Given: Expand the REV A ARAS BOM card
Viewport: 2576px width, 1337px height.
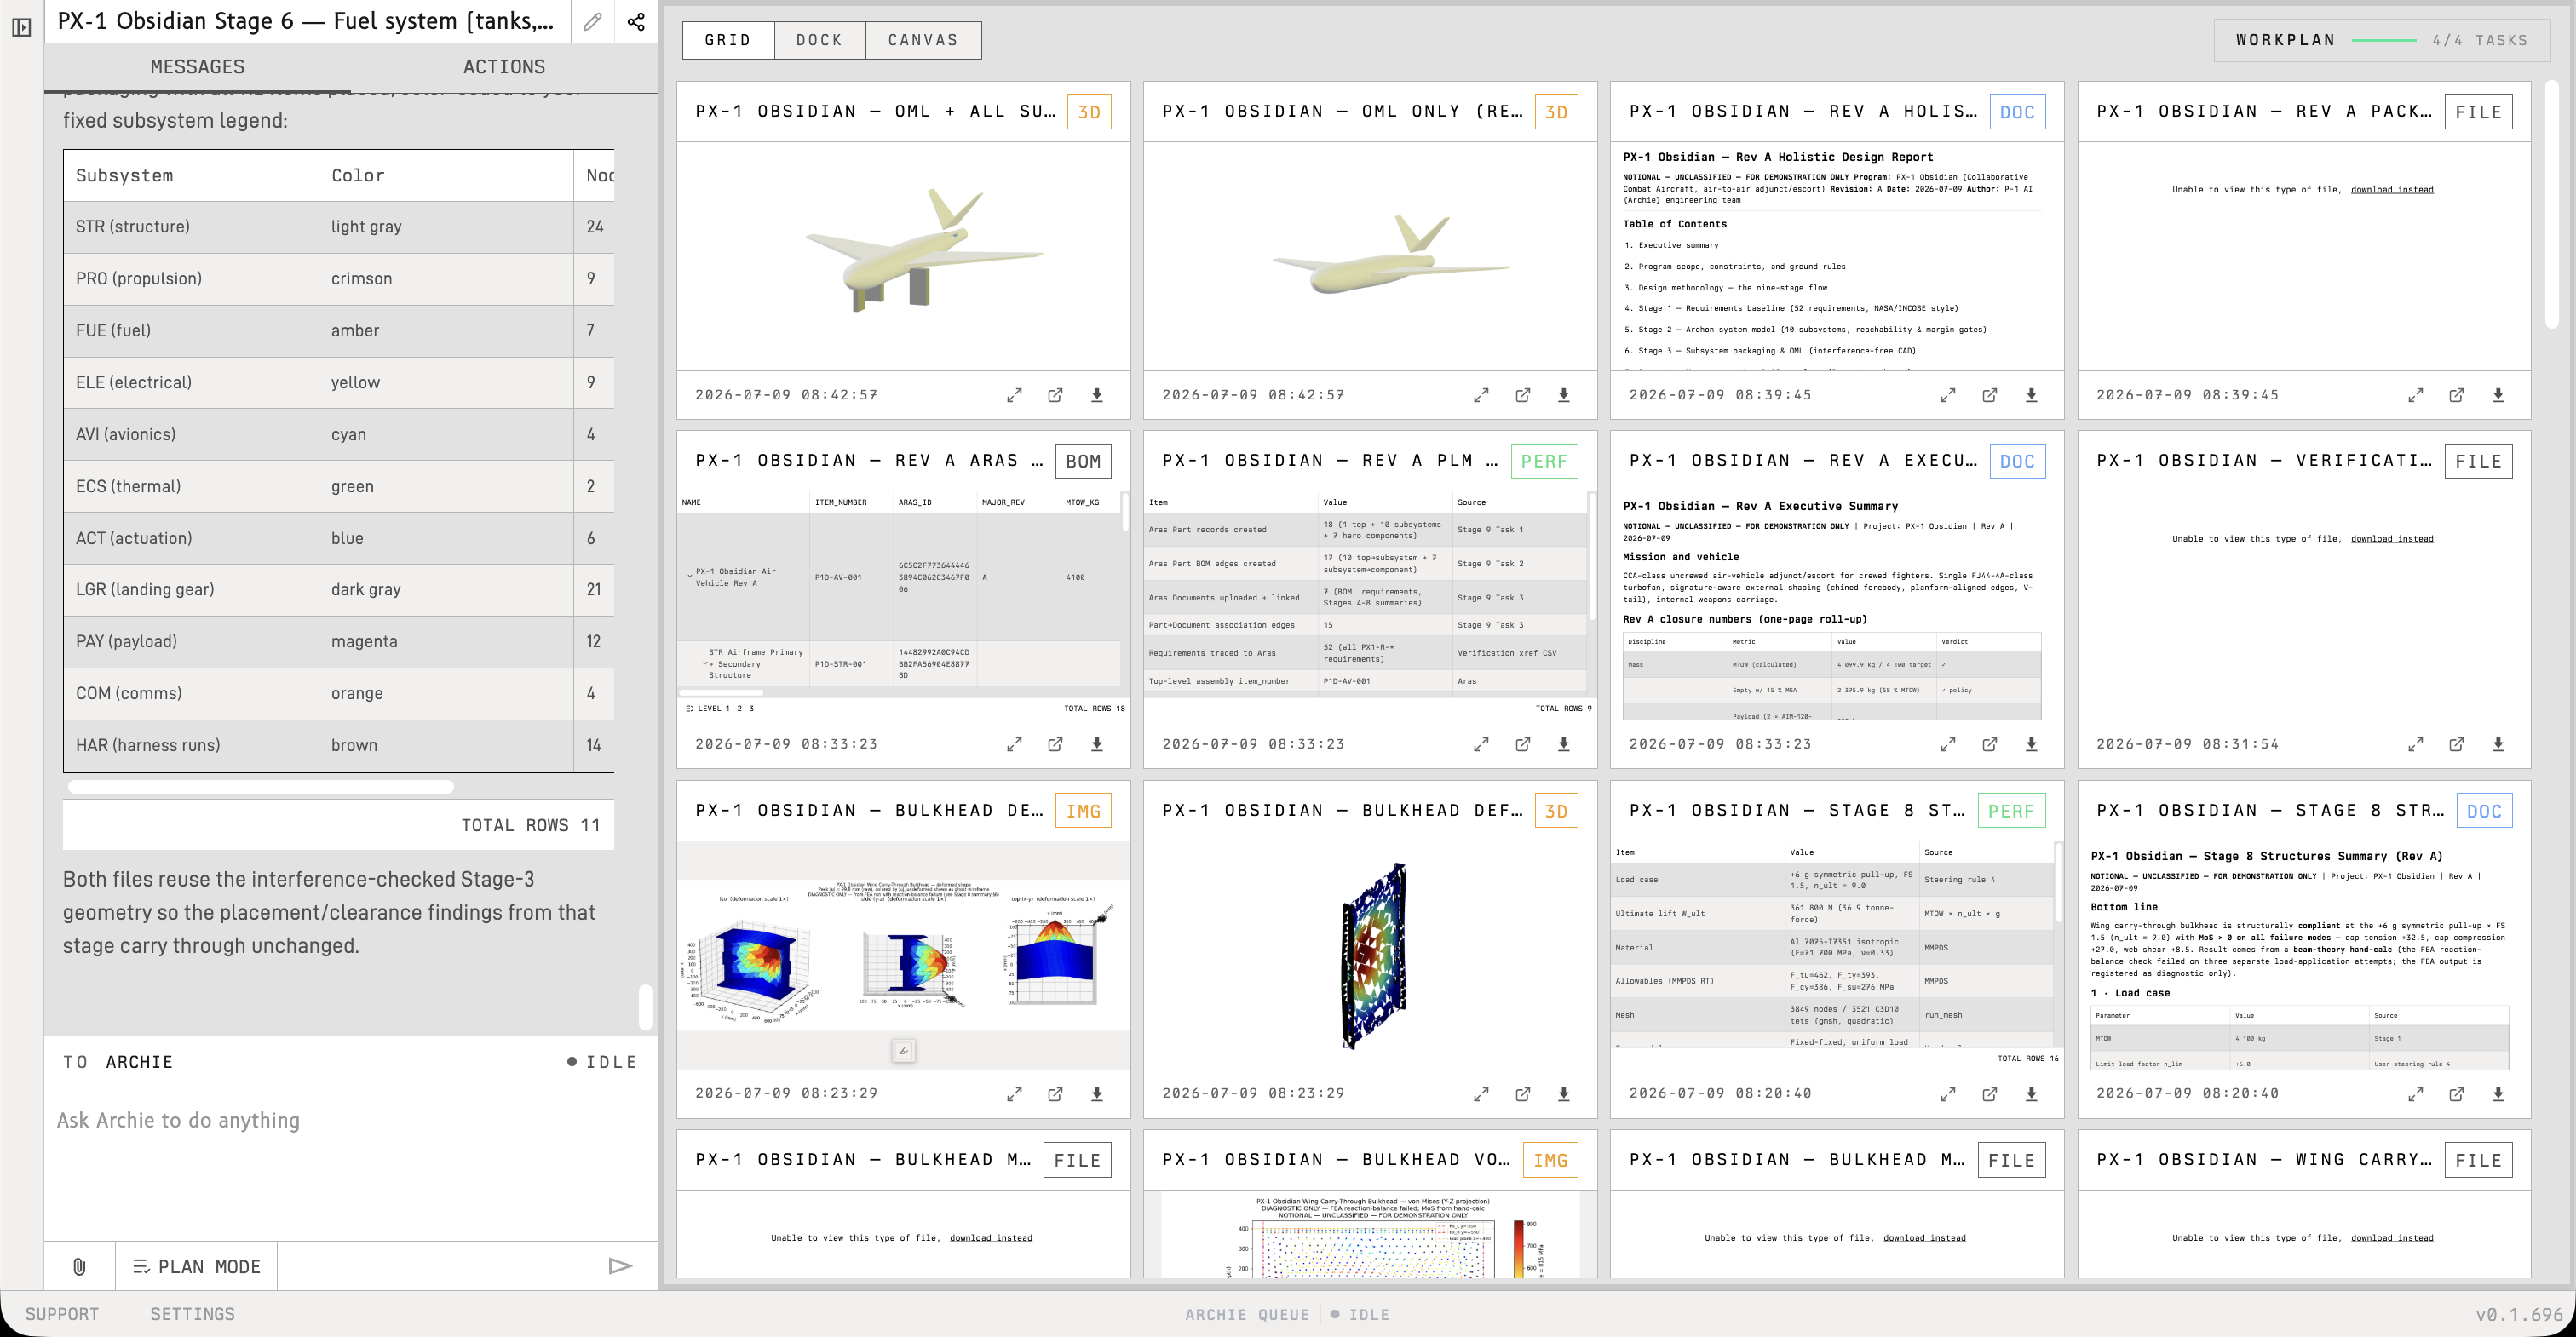Looking at the screenshot, I should [1014, 744].
